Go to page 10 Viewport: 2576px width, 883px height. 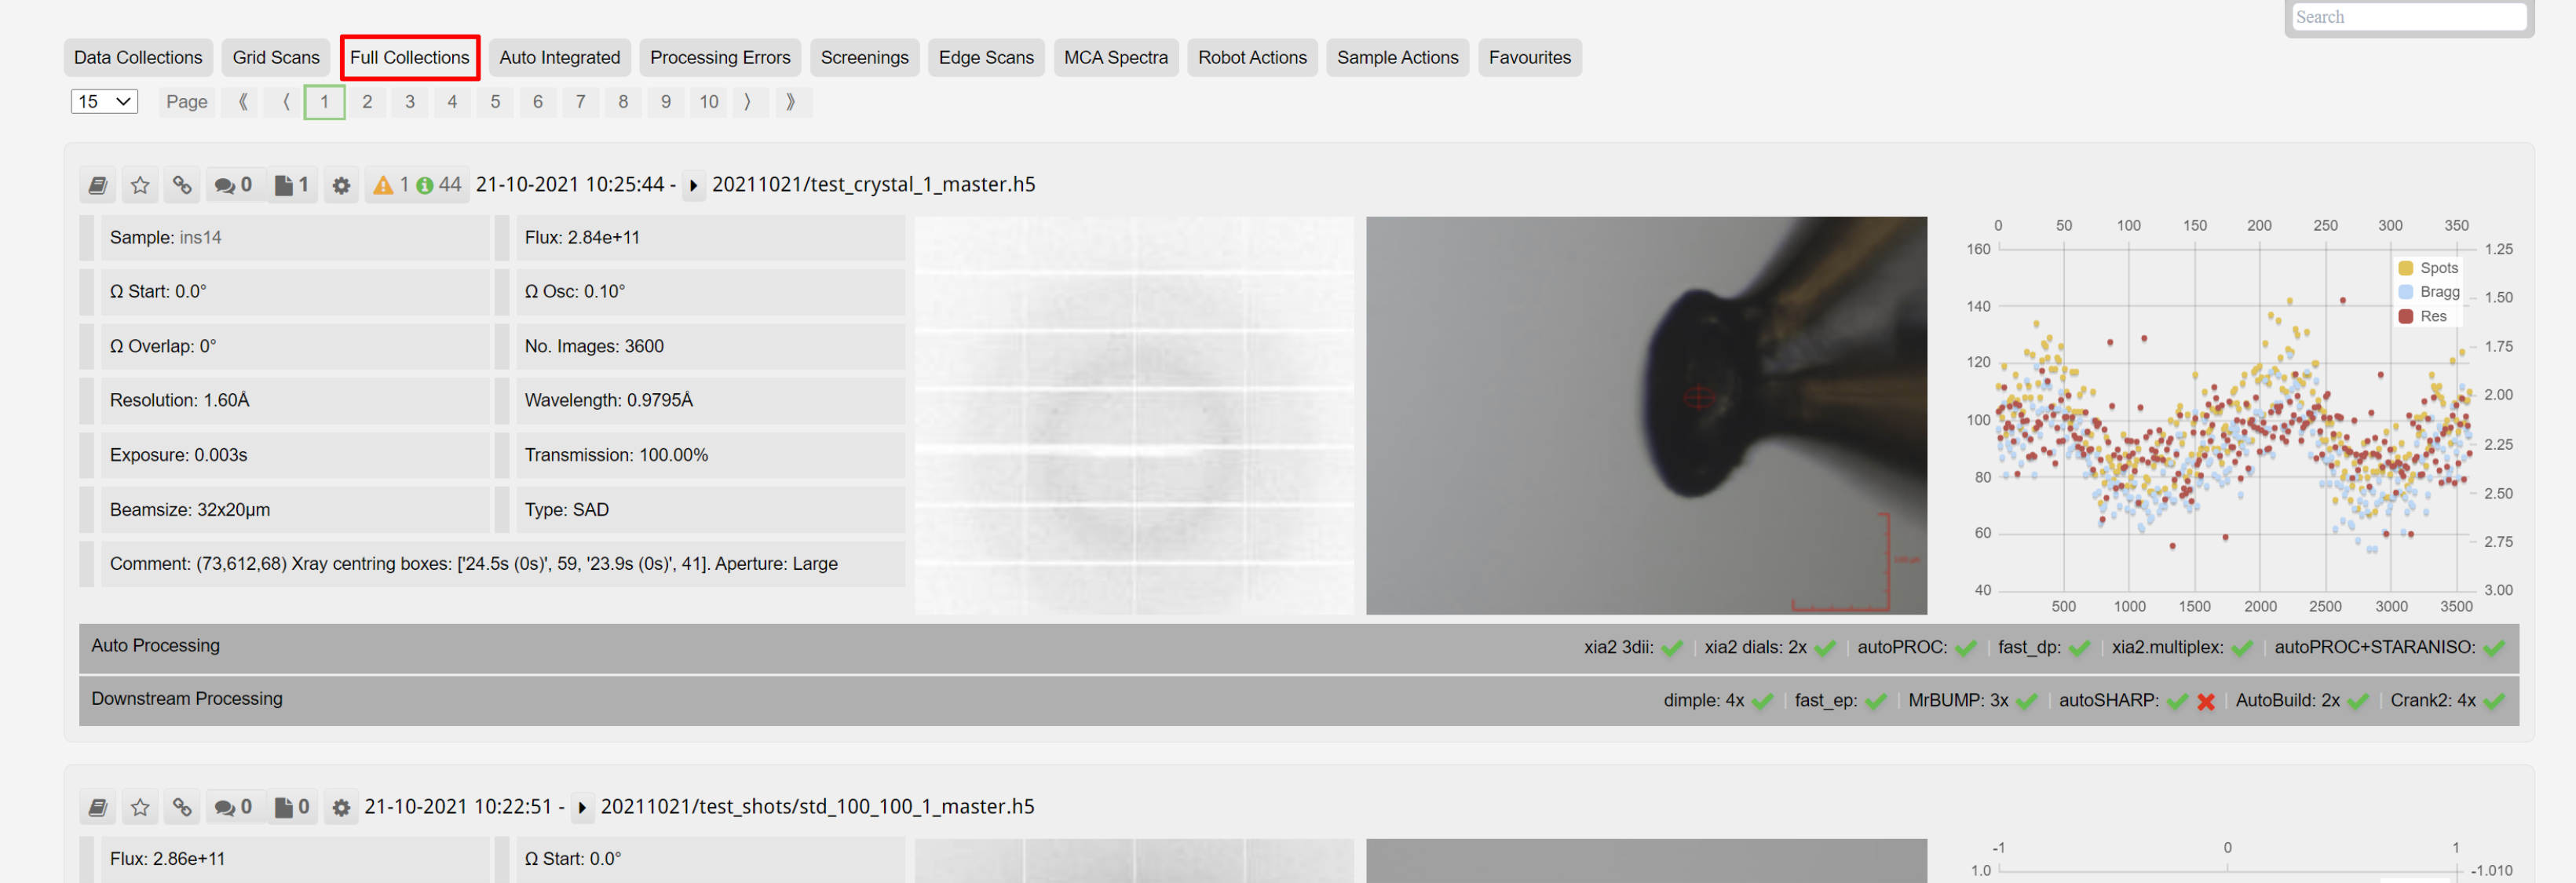(709, 102)
